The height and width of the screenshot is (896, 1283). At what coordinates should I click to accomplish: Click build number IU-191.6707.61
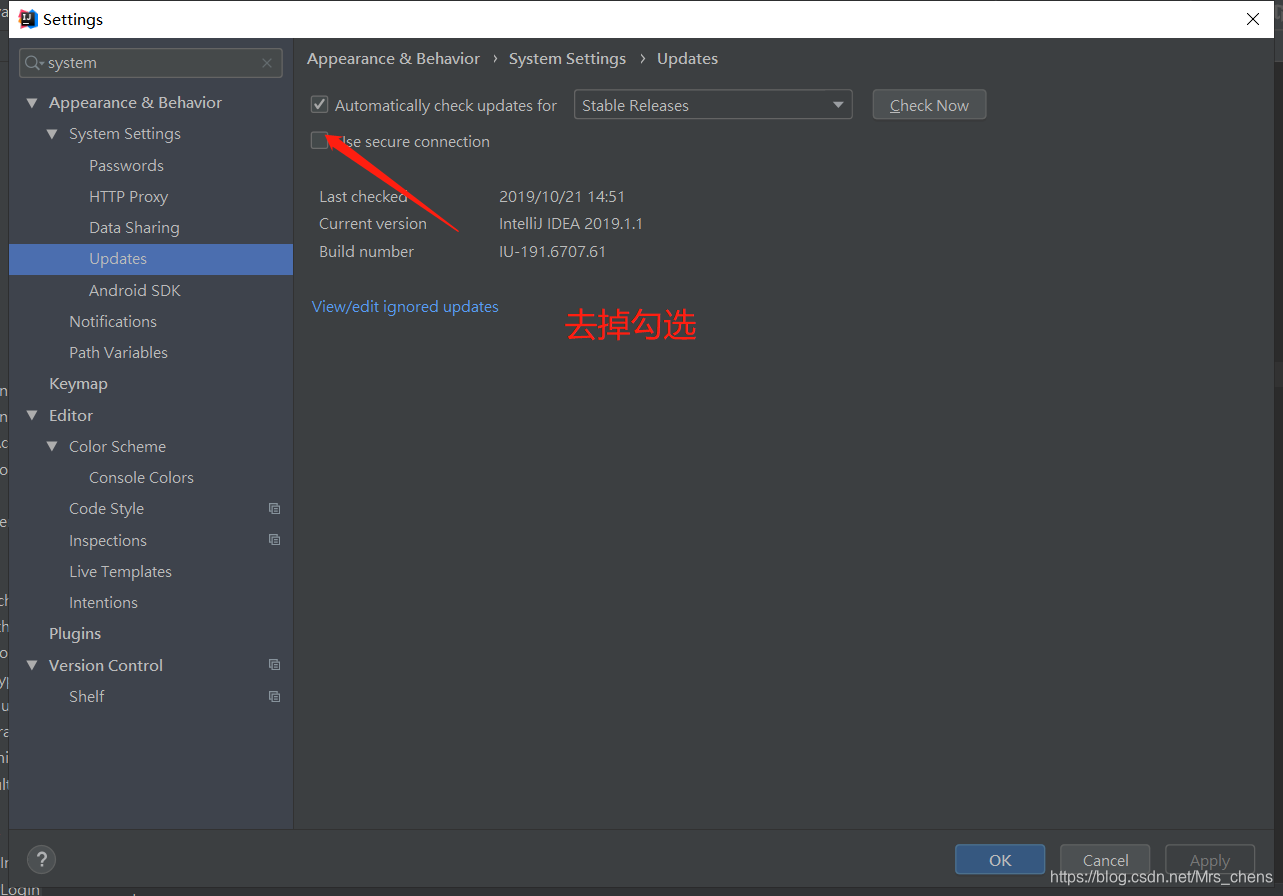[552, 251]
